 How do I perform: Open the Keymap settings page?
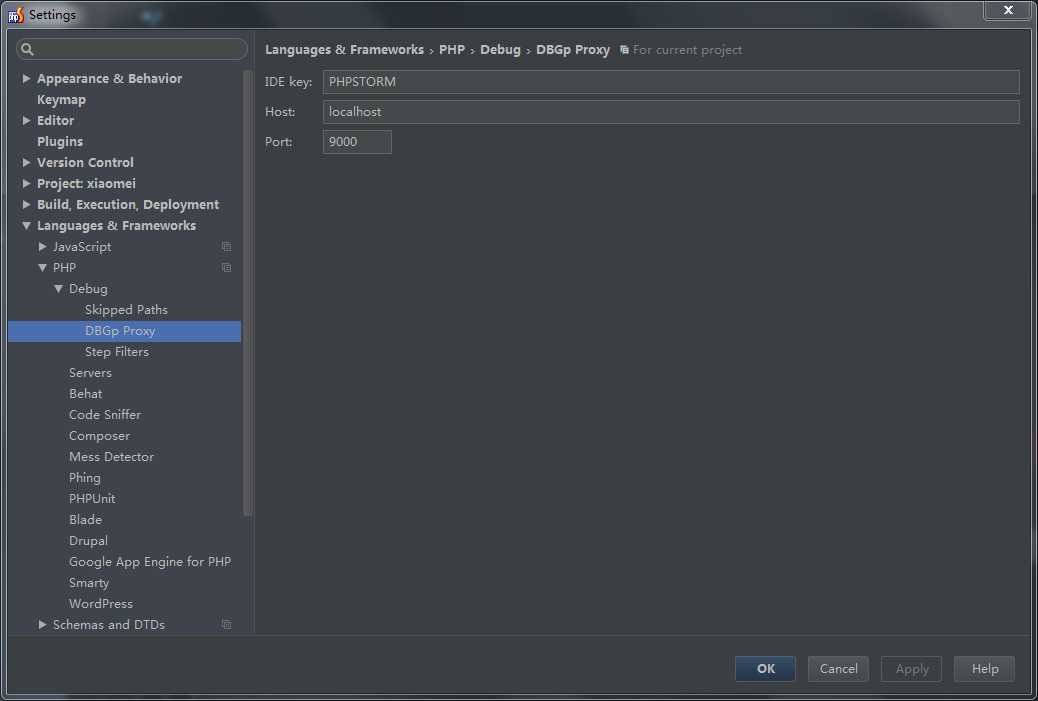coord(62,99)
